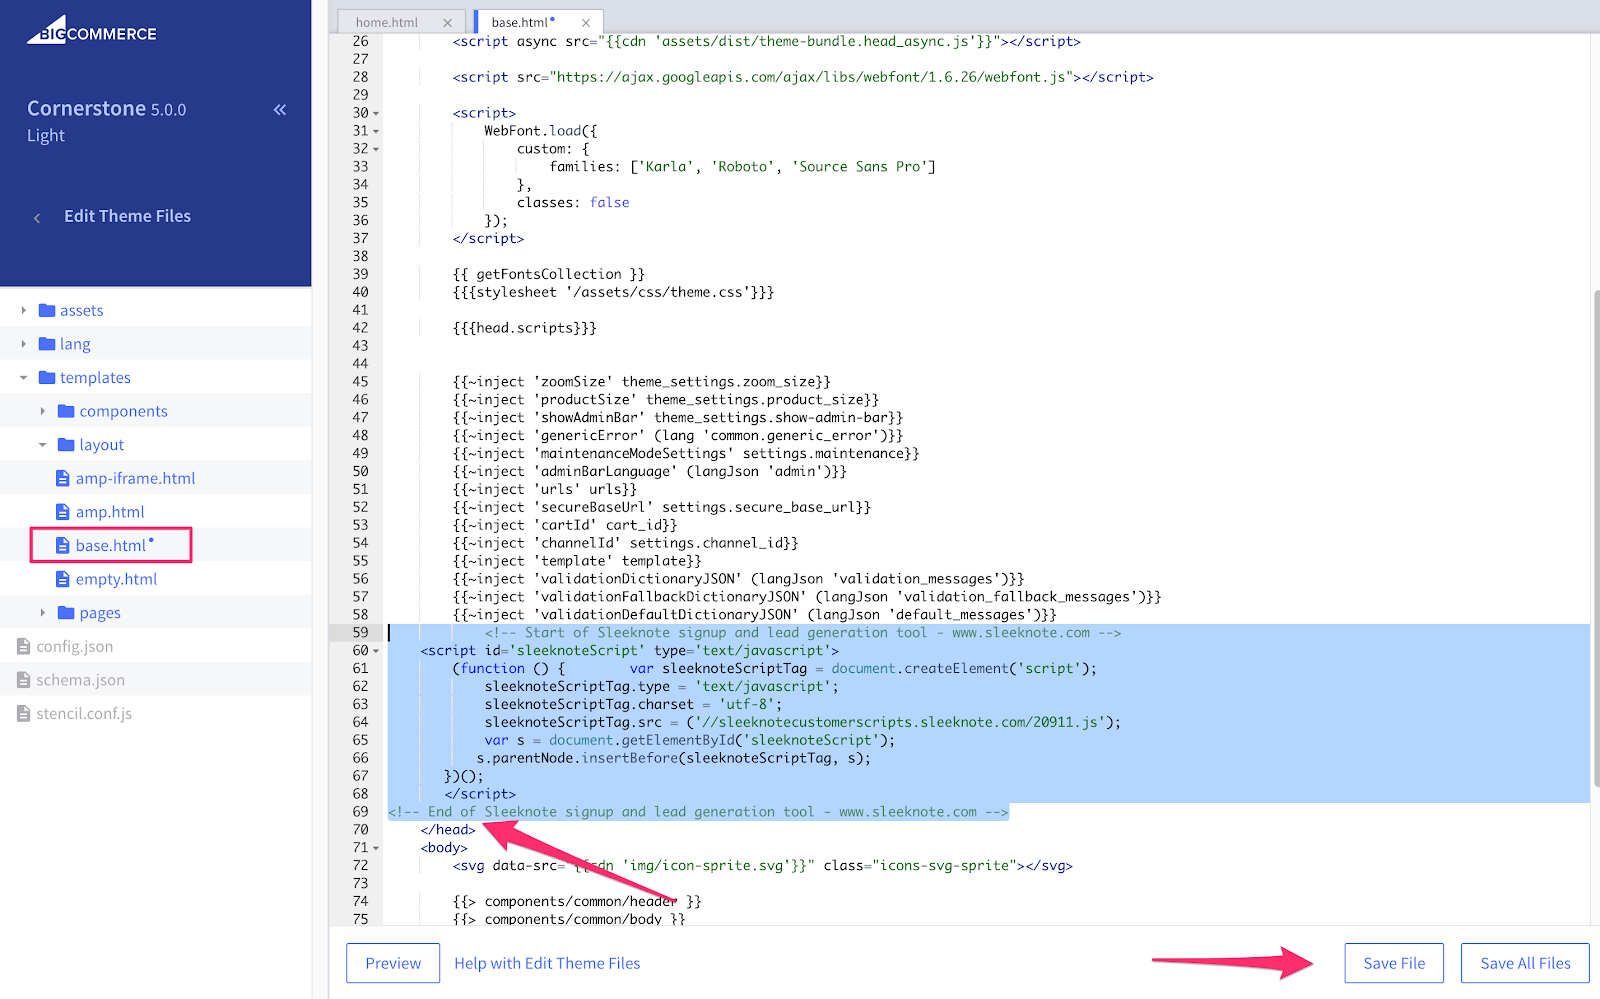Screen dimensions: 1600x999
Task: Click the amp.html file icon
Action: [63, 512]
